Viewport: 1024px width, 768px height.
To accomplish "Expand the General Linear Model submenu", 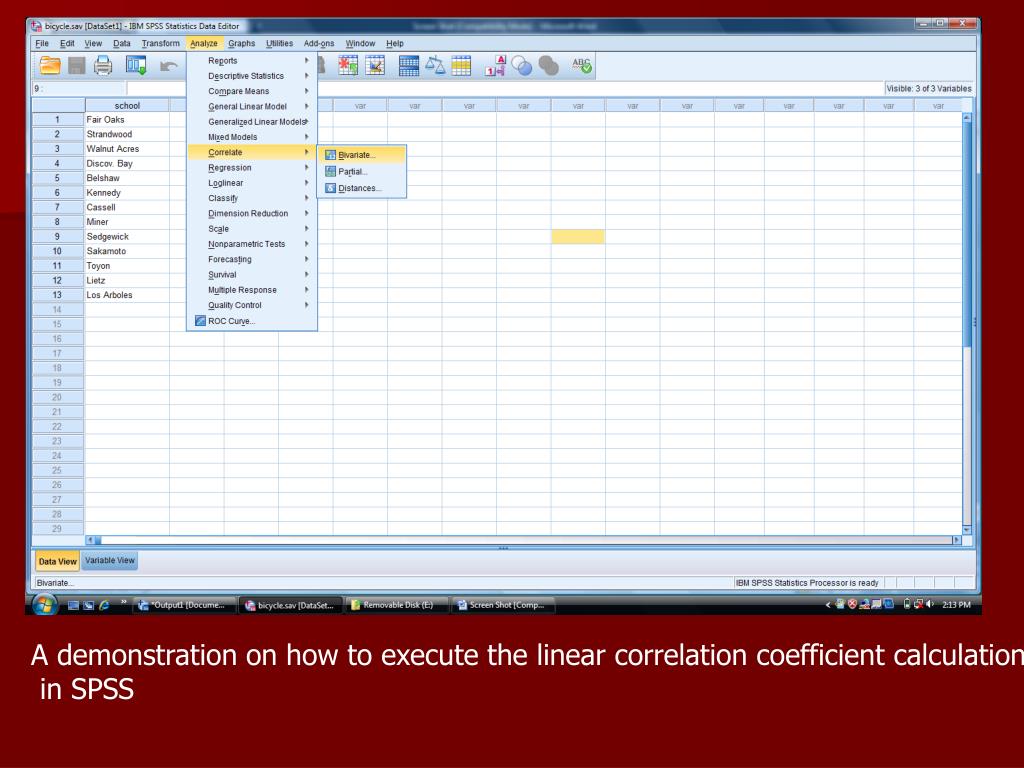I will point(251,106).
